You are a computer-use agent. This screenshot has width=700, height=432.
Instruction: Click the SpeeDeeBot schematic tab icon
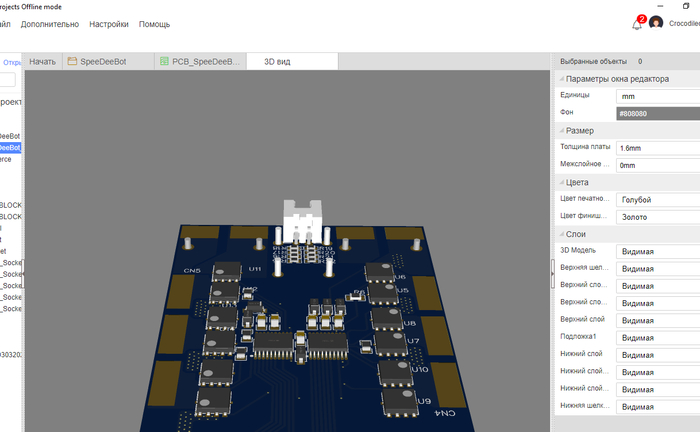[x=72, y=61]
